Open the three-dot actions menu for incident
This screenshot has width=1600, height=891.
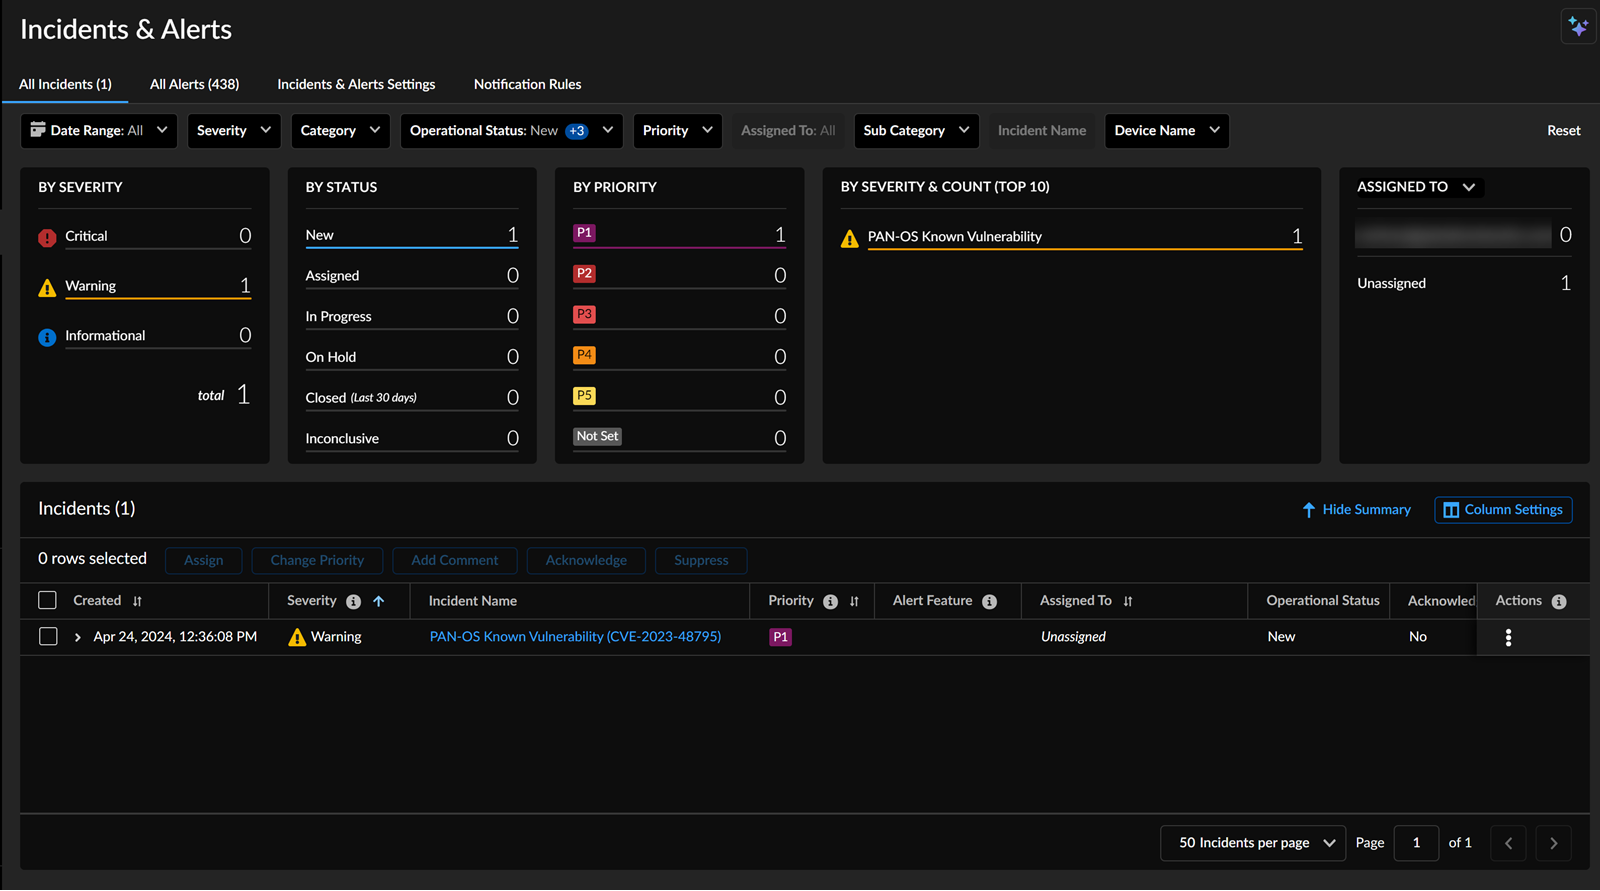[x=1508, y=637]
